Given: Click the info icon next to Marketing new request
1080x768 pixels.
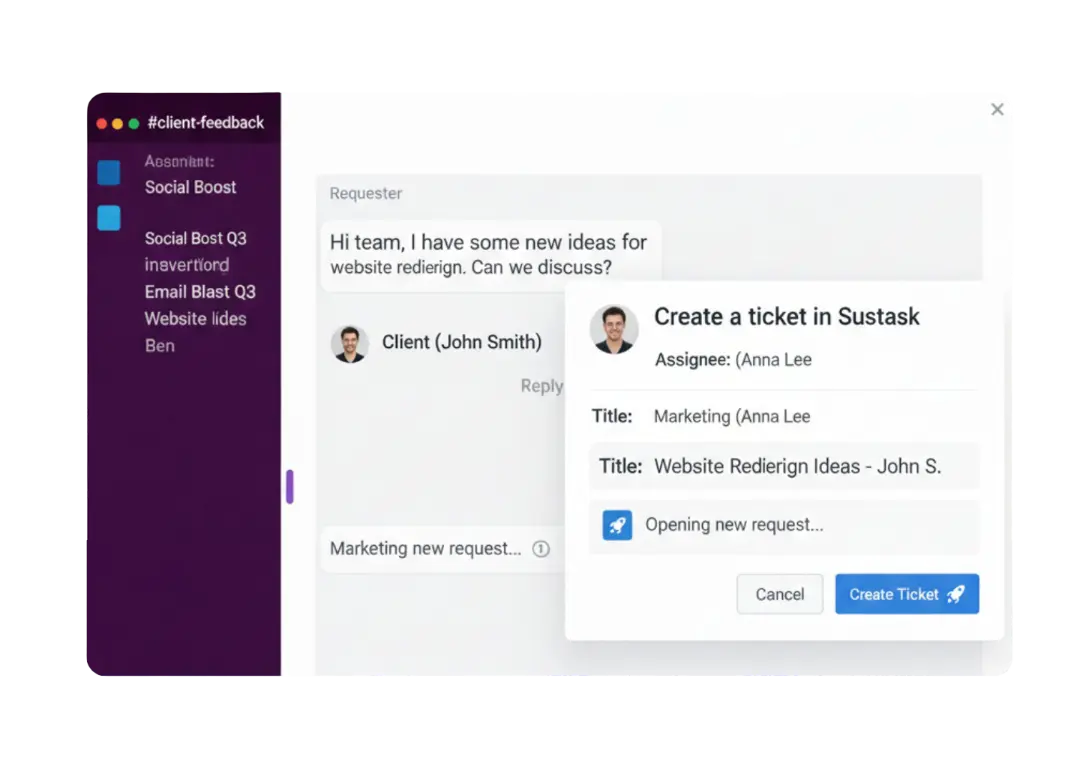Looking at the screenshot, I should coord(541,548).
